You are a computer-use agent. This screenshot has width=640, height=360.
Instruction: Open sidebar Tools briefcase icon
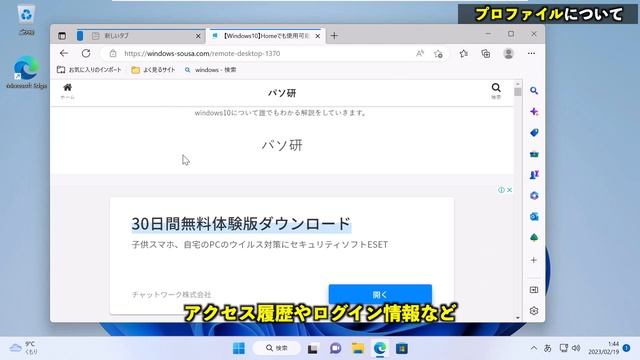pos(533,154)
